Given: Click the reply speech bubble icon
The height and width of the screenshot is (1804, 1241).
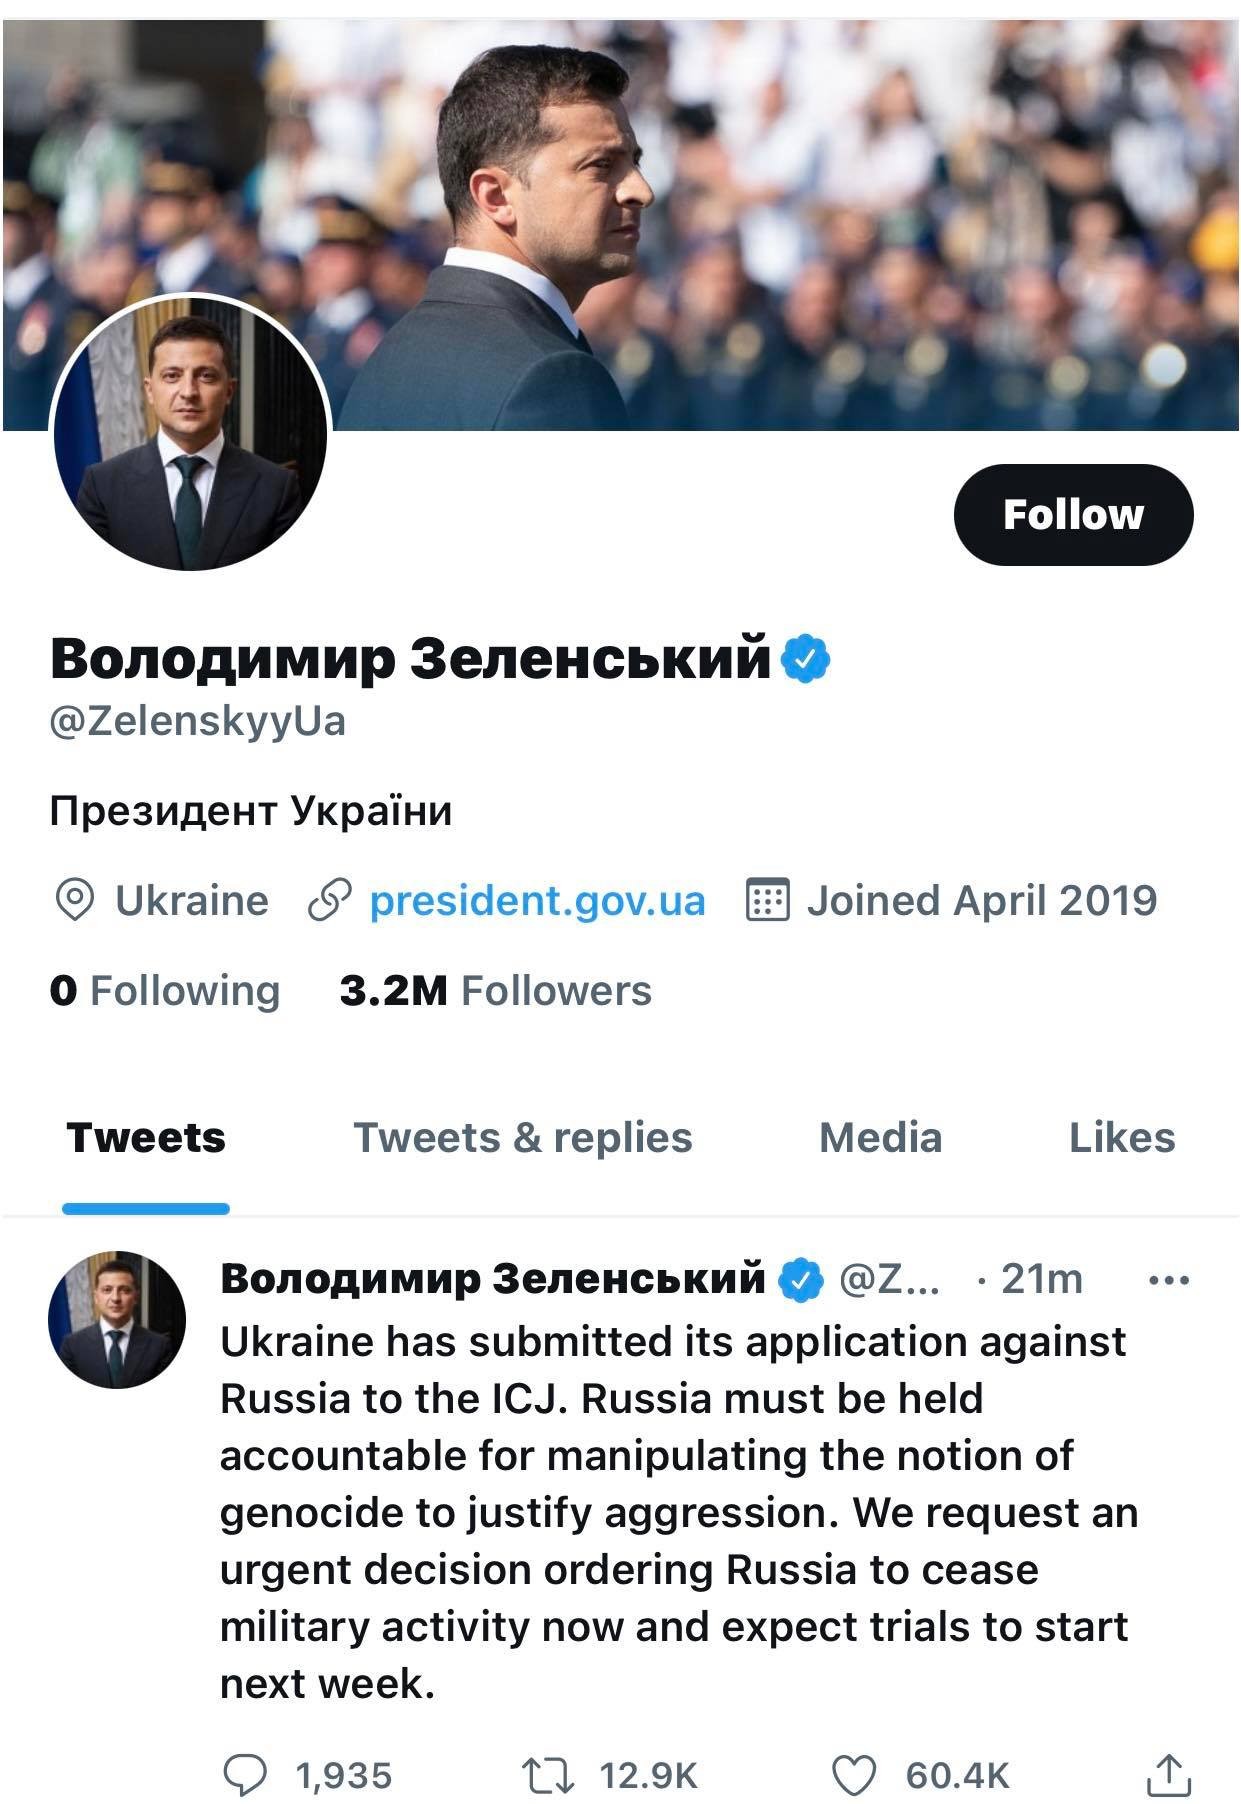Looking at the screenshot, I should coord(245,1775).
